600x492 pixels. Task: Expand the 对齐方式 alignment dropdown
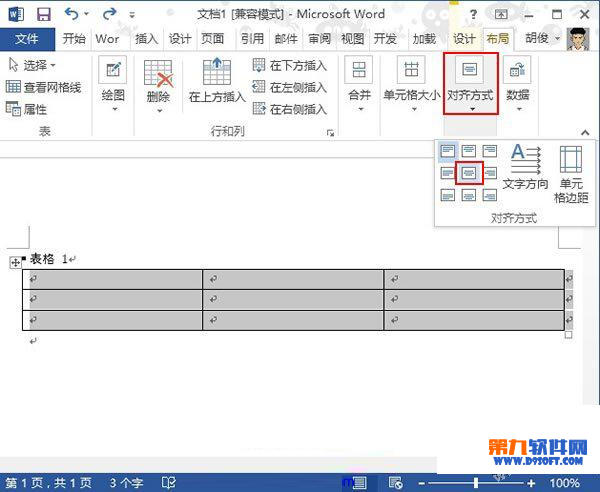(x=470, y=84)
